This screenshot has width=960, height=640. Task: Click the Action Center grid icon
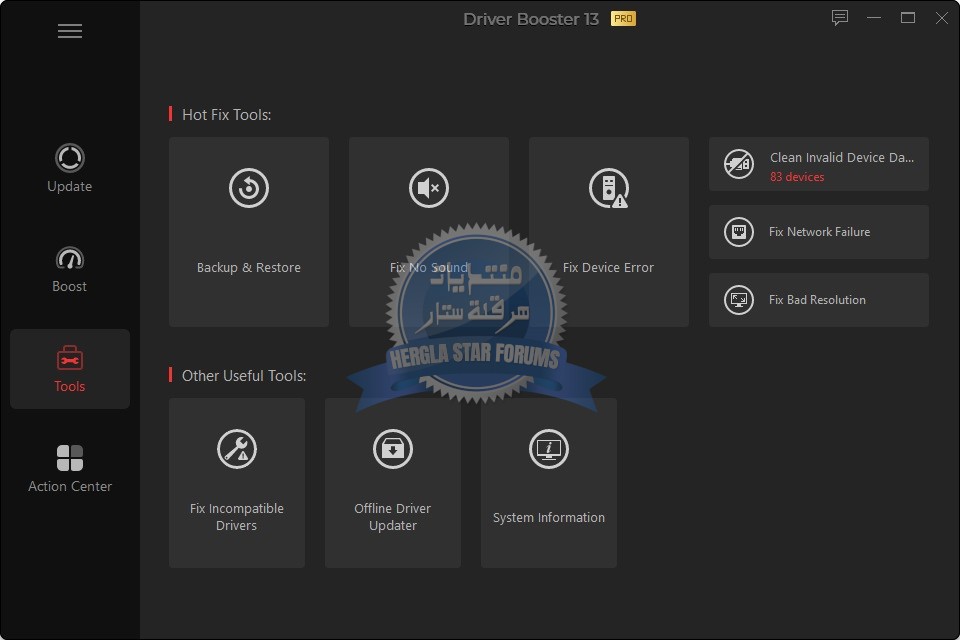70,458
